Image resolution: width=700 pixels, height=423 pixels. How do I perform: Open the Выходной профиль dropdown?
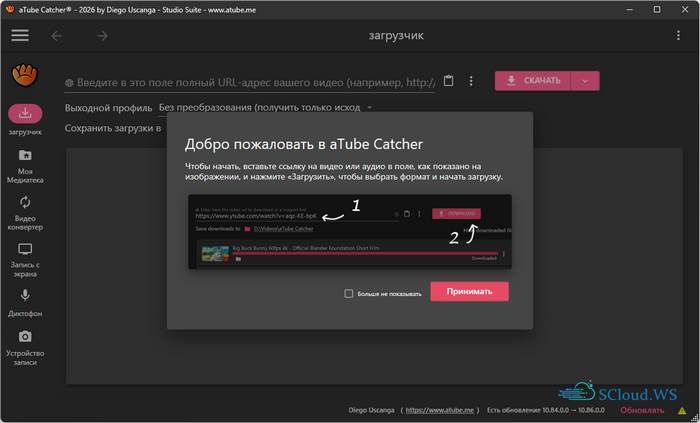click(265, 107)
